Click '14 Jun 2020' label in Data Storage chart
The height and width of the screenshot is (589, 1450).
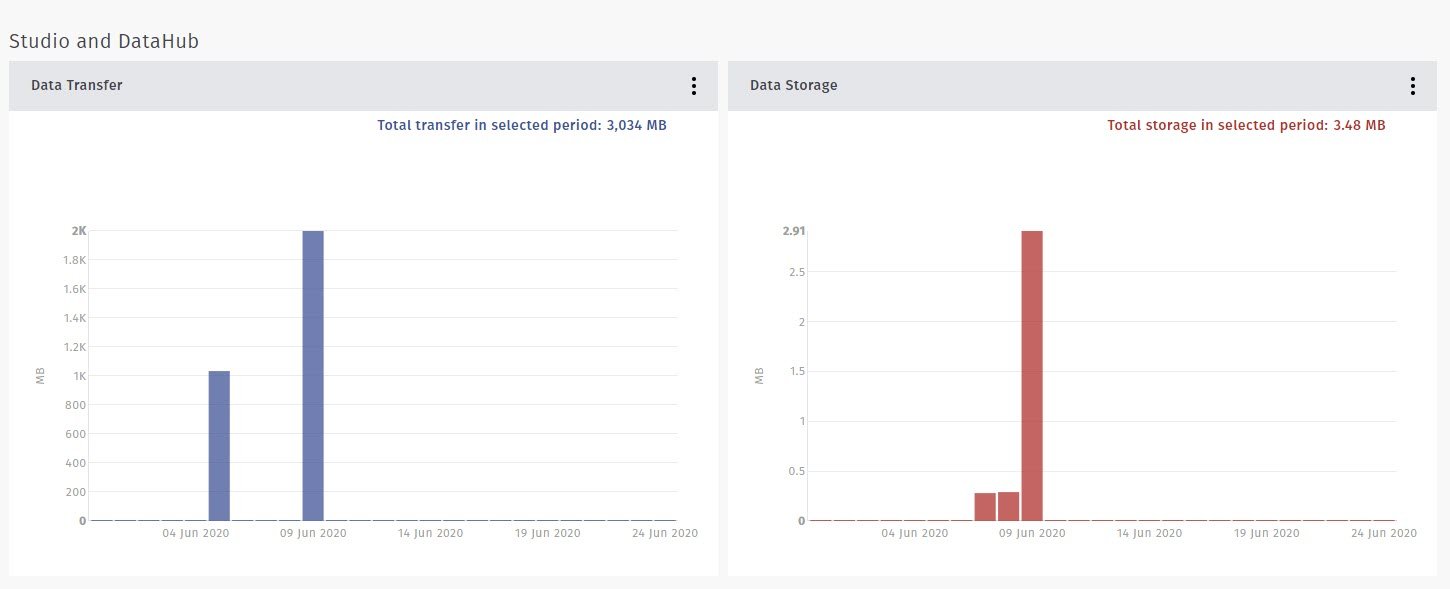tap(1149, 534)
